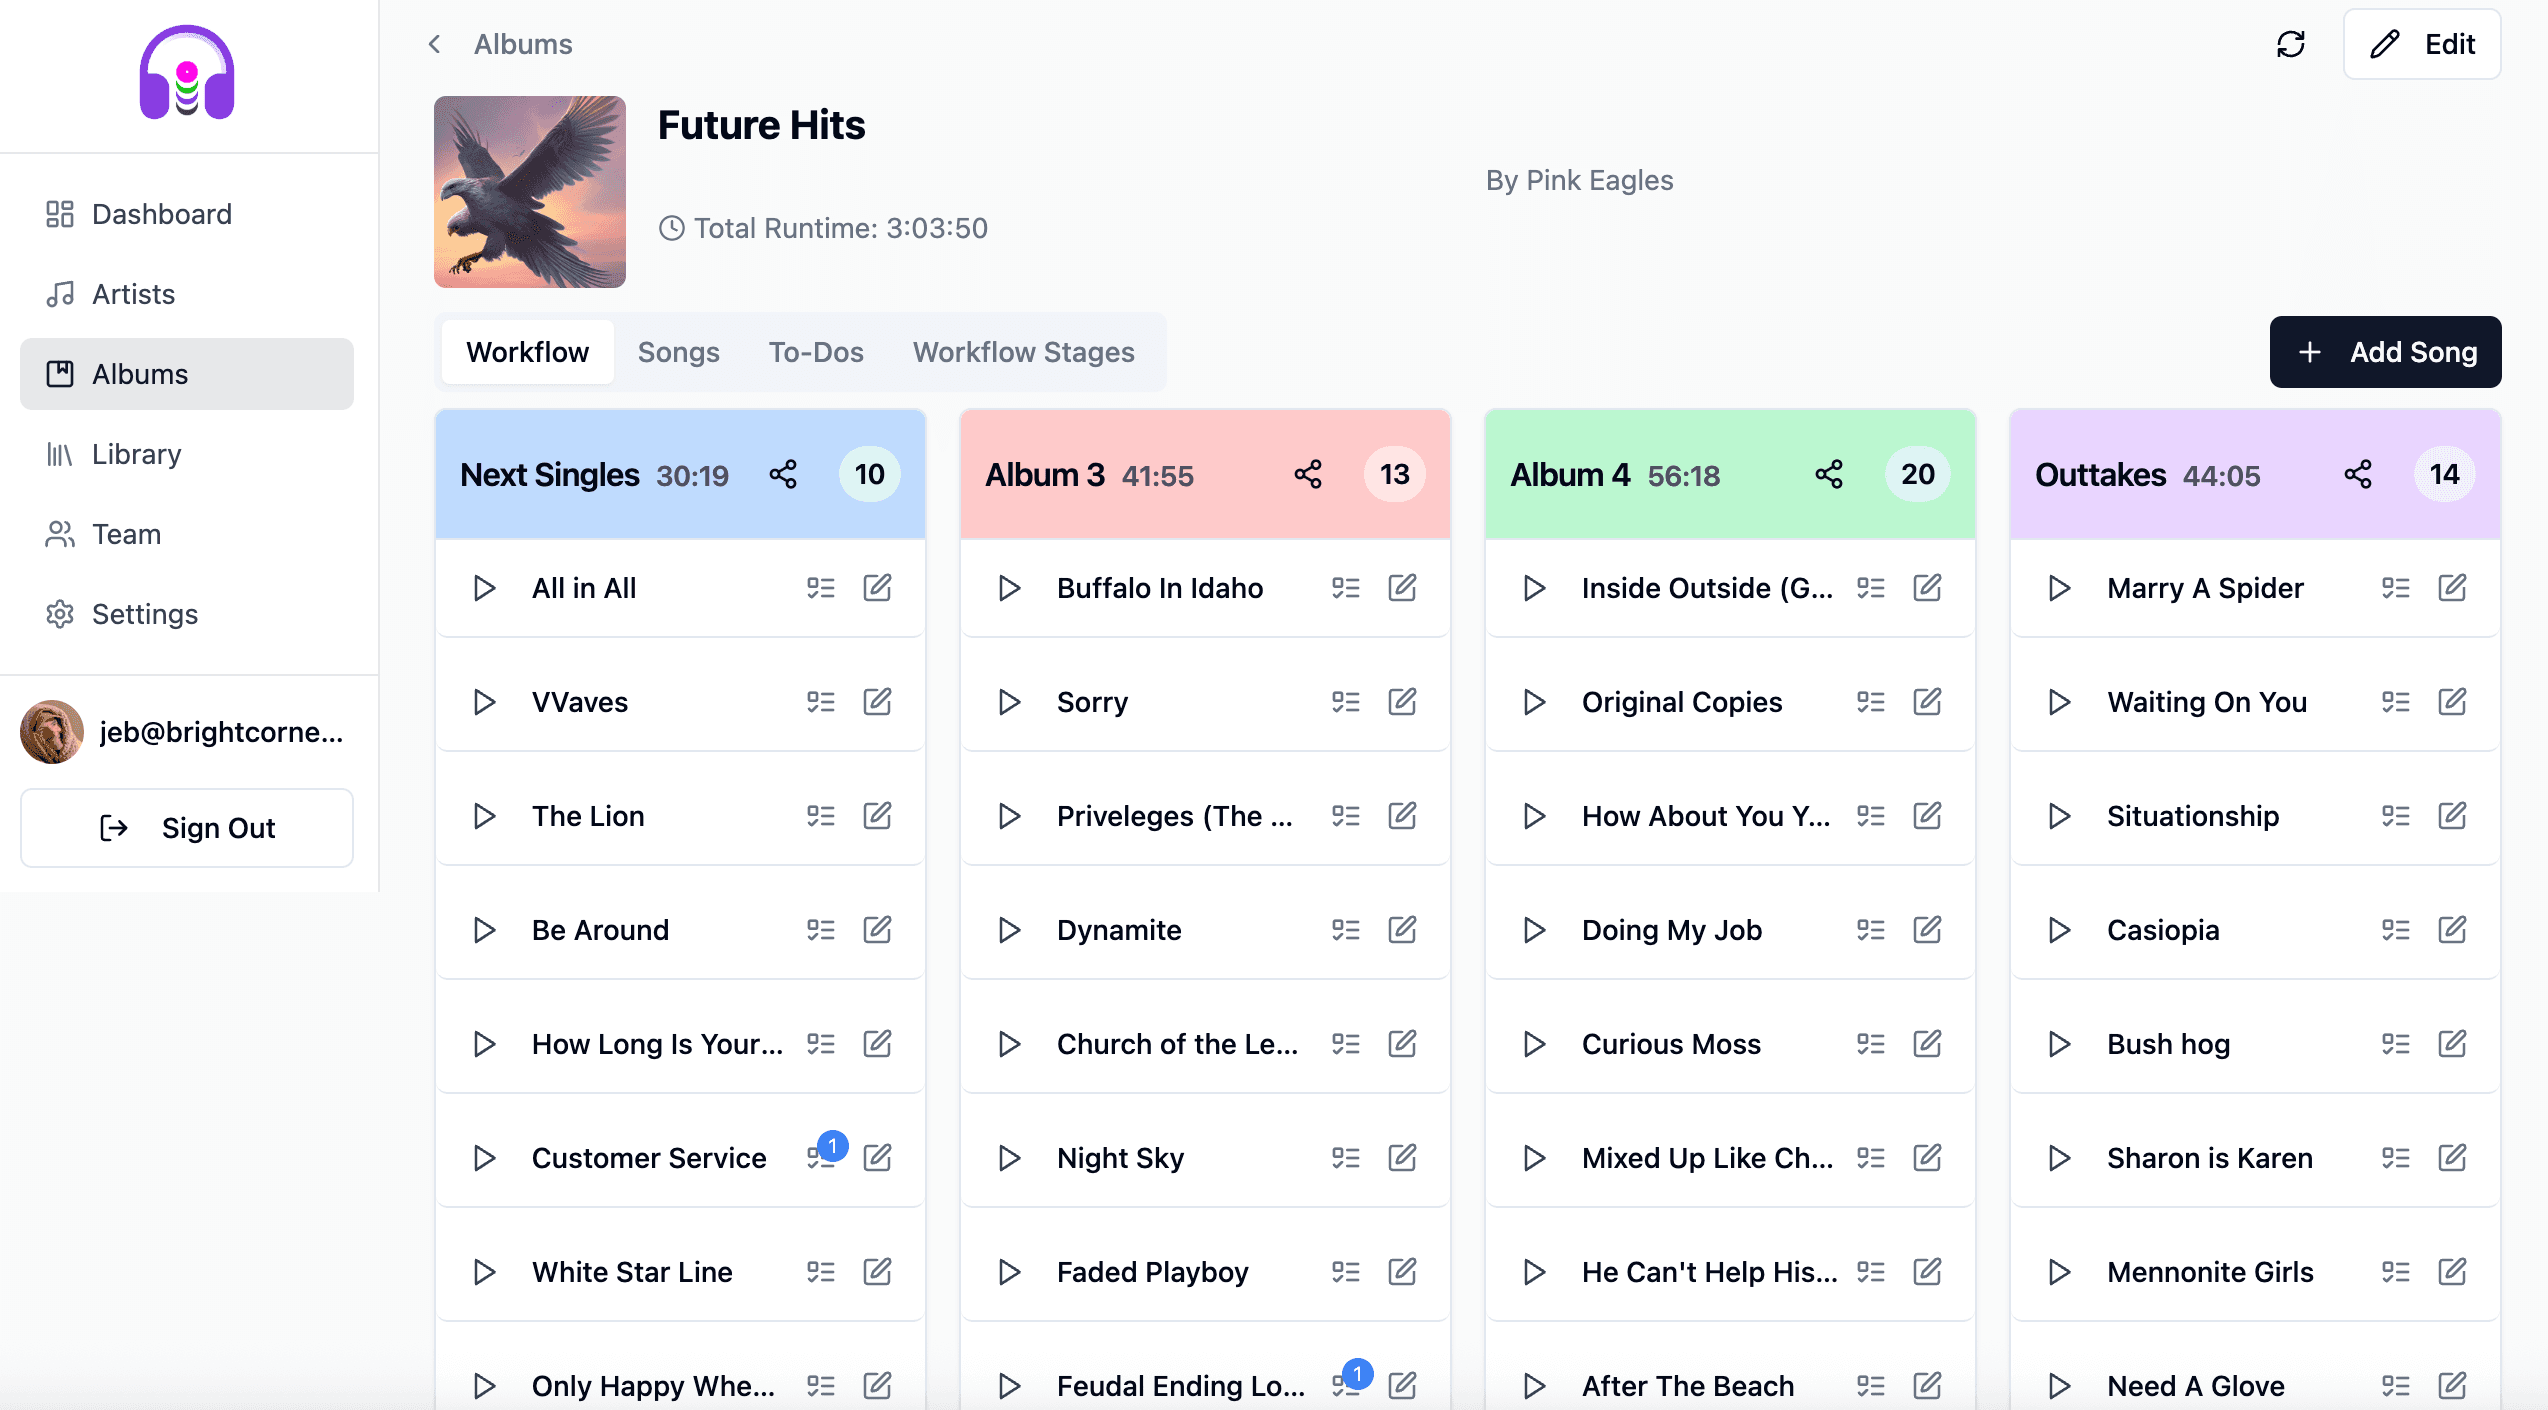The height and width of the screenshot is (1410, 2548).
Task: Share the Next Singles column
Action: pos(783,474)
